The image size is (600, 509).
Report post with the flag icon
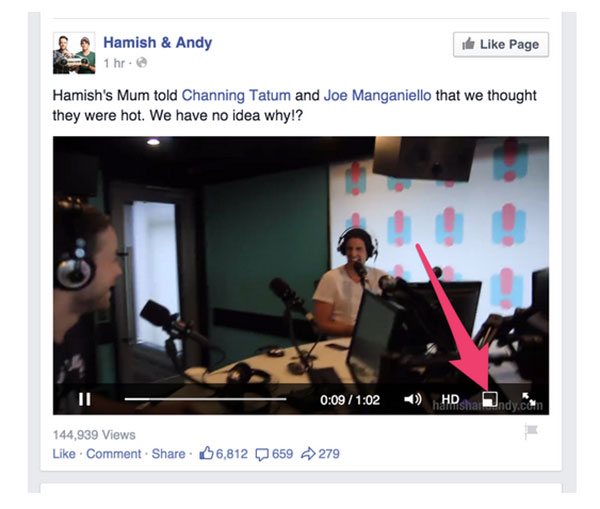[531, 431]
